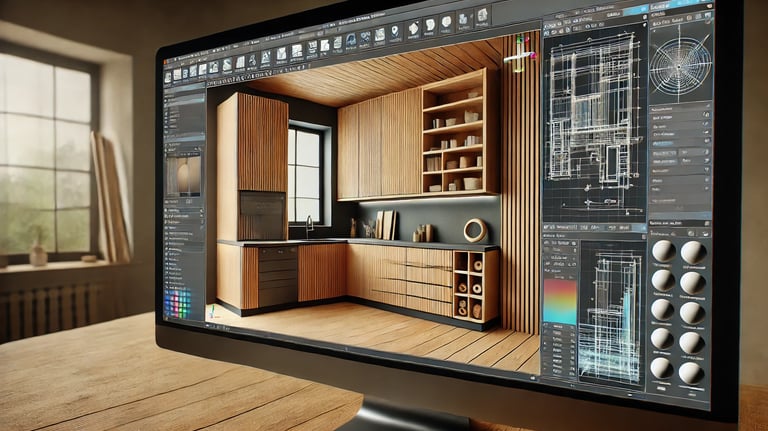Click the multicolor swatch grid in the left panel
The width and height of the screenshot is (768, 431).
point(177,303)
